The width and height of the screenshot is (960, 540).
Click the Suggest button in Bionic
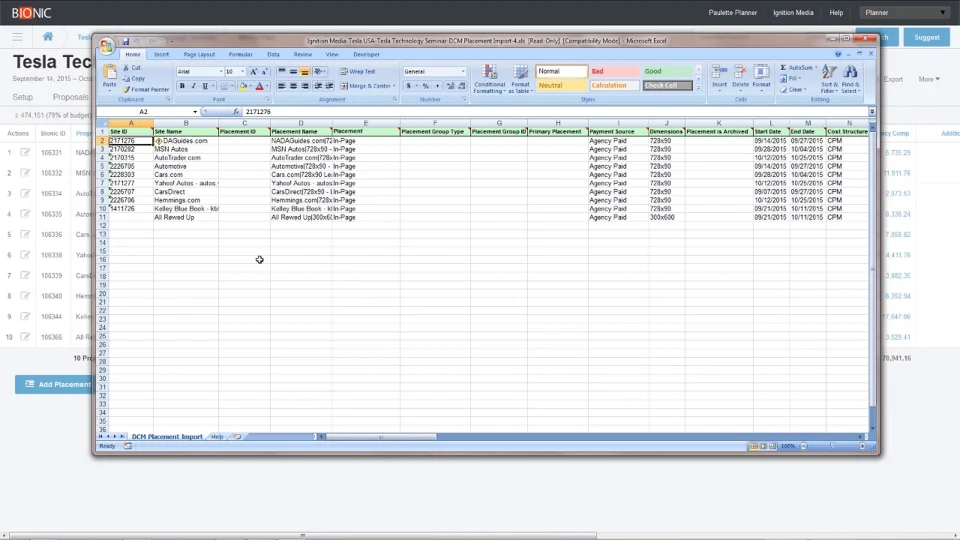pyautogui.click(x=926, y=37)
